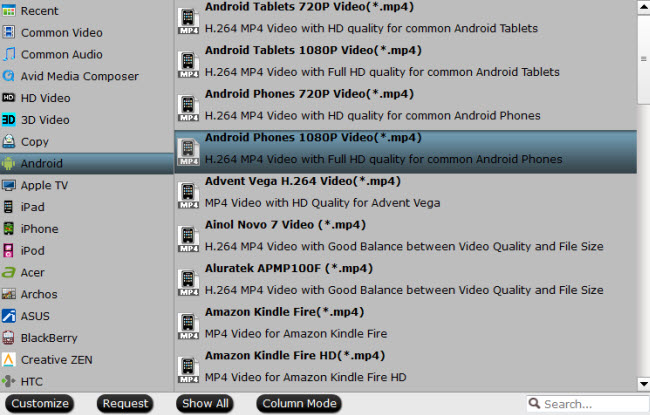Click the Avid Media Composer icon
The width and height of the screenshot is (650, 415).
click(8, 76)
